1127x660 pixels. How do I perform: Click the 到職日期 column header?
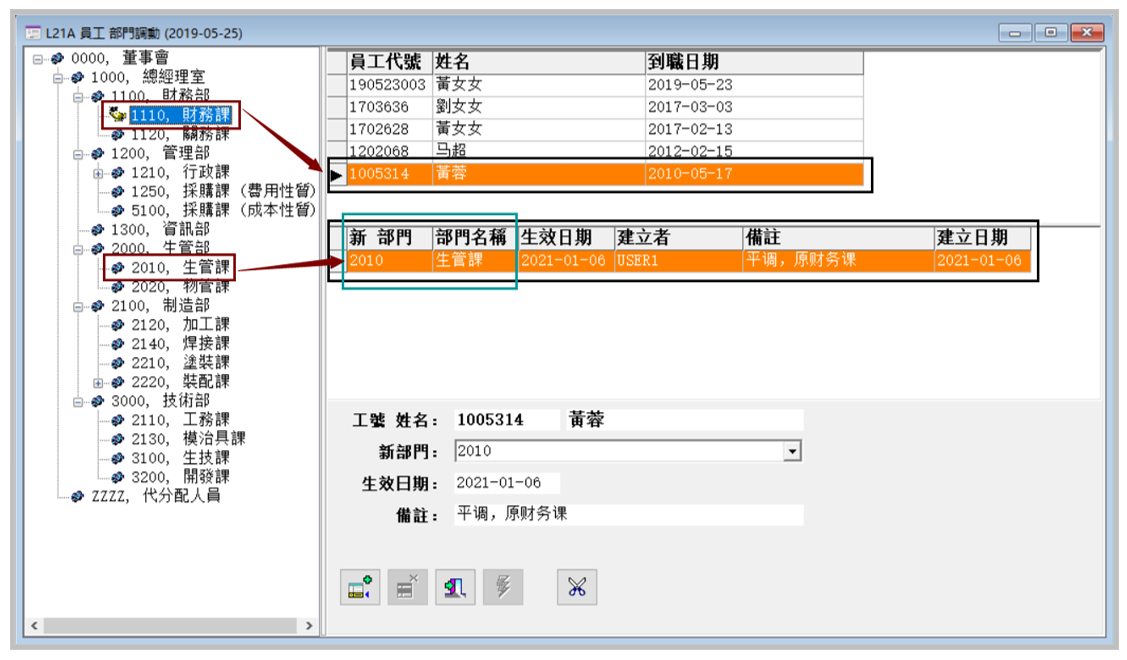[752, 63]
